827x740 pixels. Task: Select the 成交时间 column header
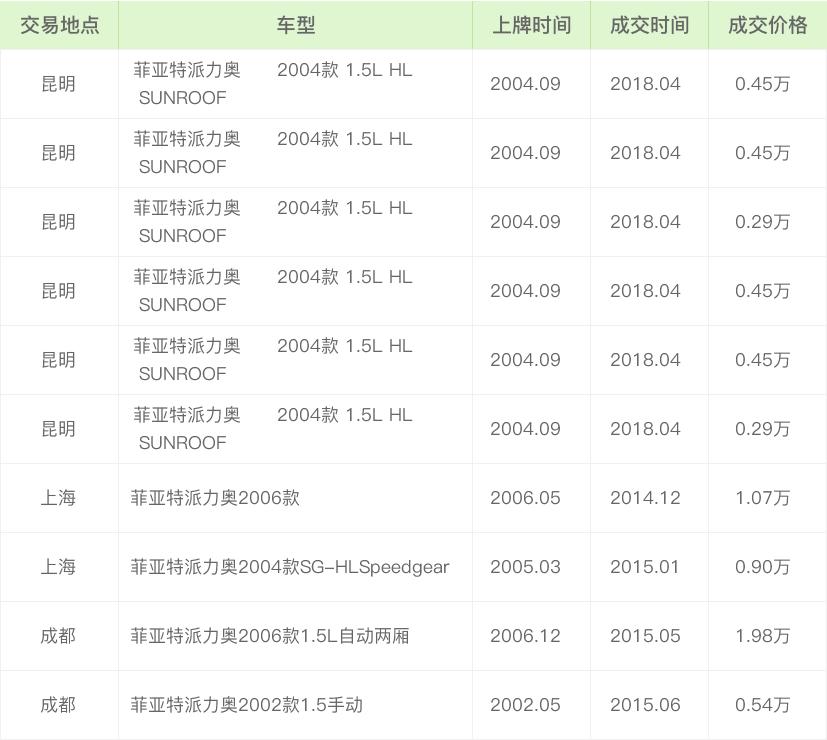tap(649, 25)
